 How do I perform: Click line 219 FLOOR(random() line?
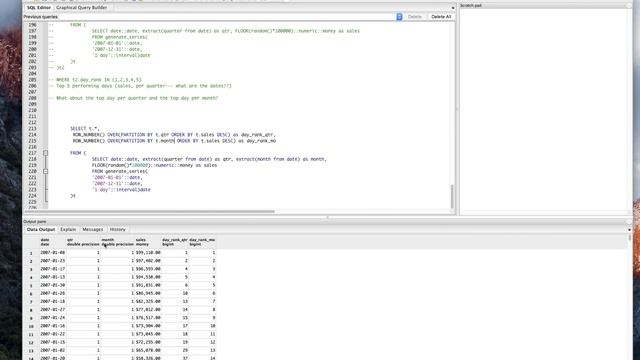pyautogui.click(x=154, y=165)
